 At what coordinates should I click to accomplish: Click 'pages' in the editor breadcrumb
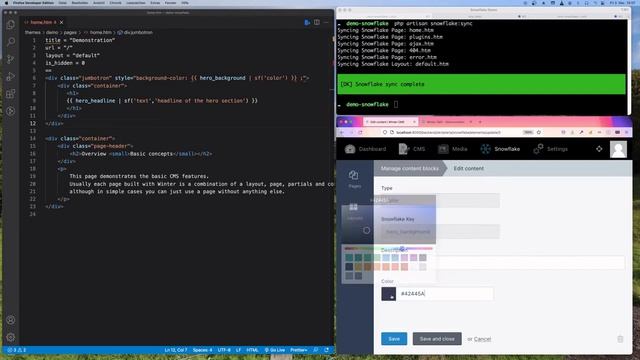coord(70,32)
